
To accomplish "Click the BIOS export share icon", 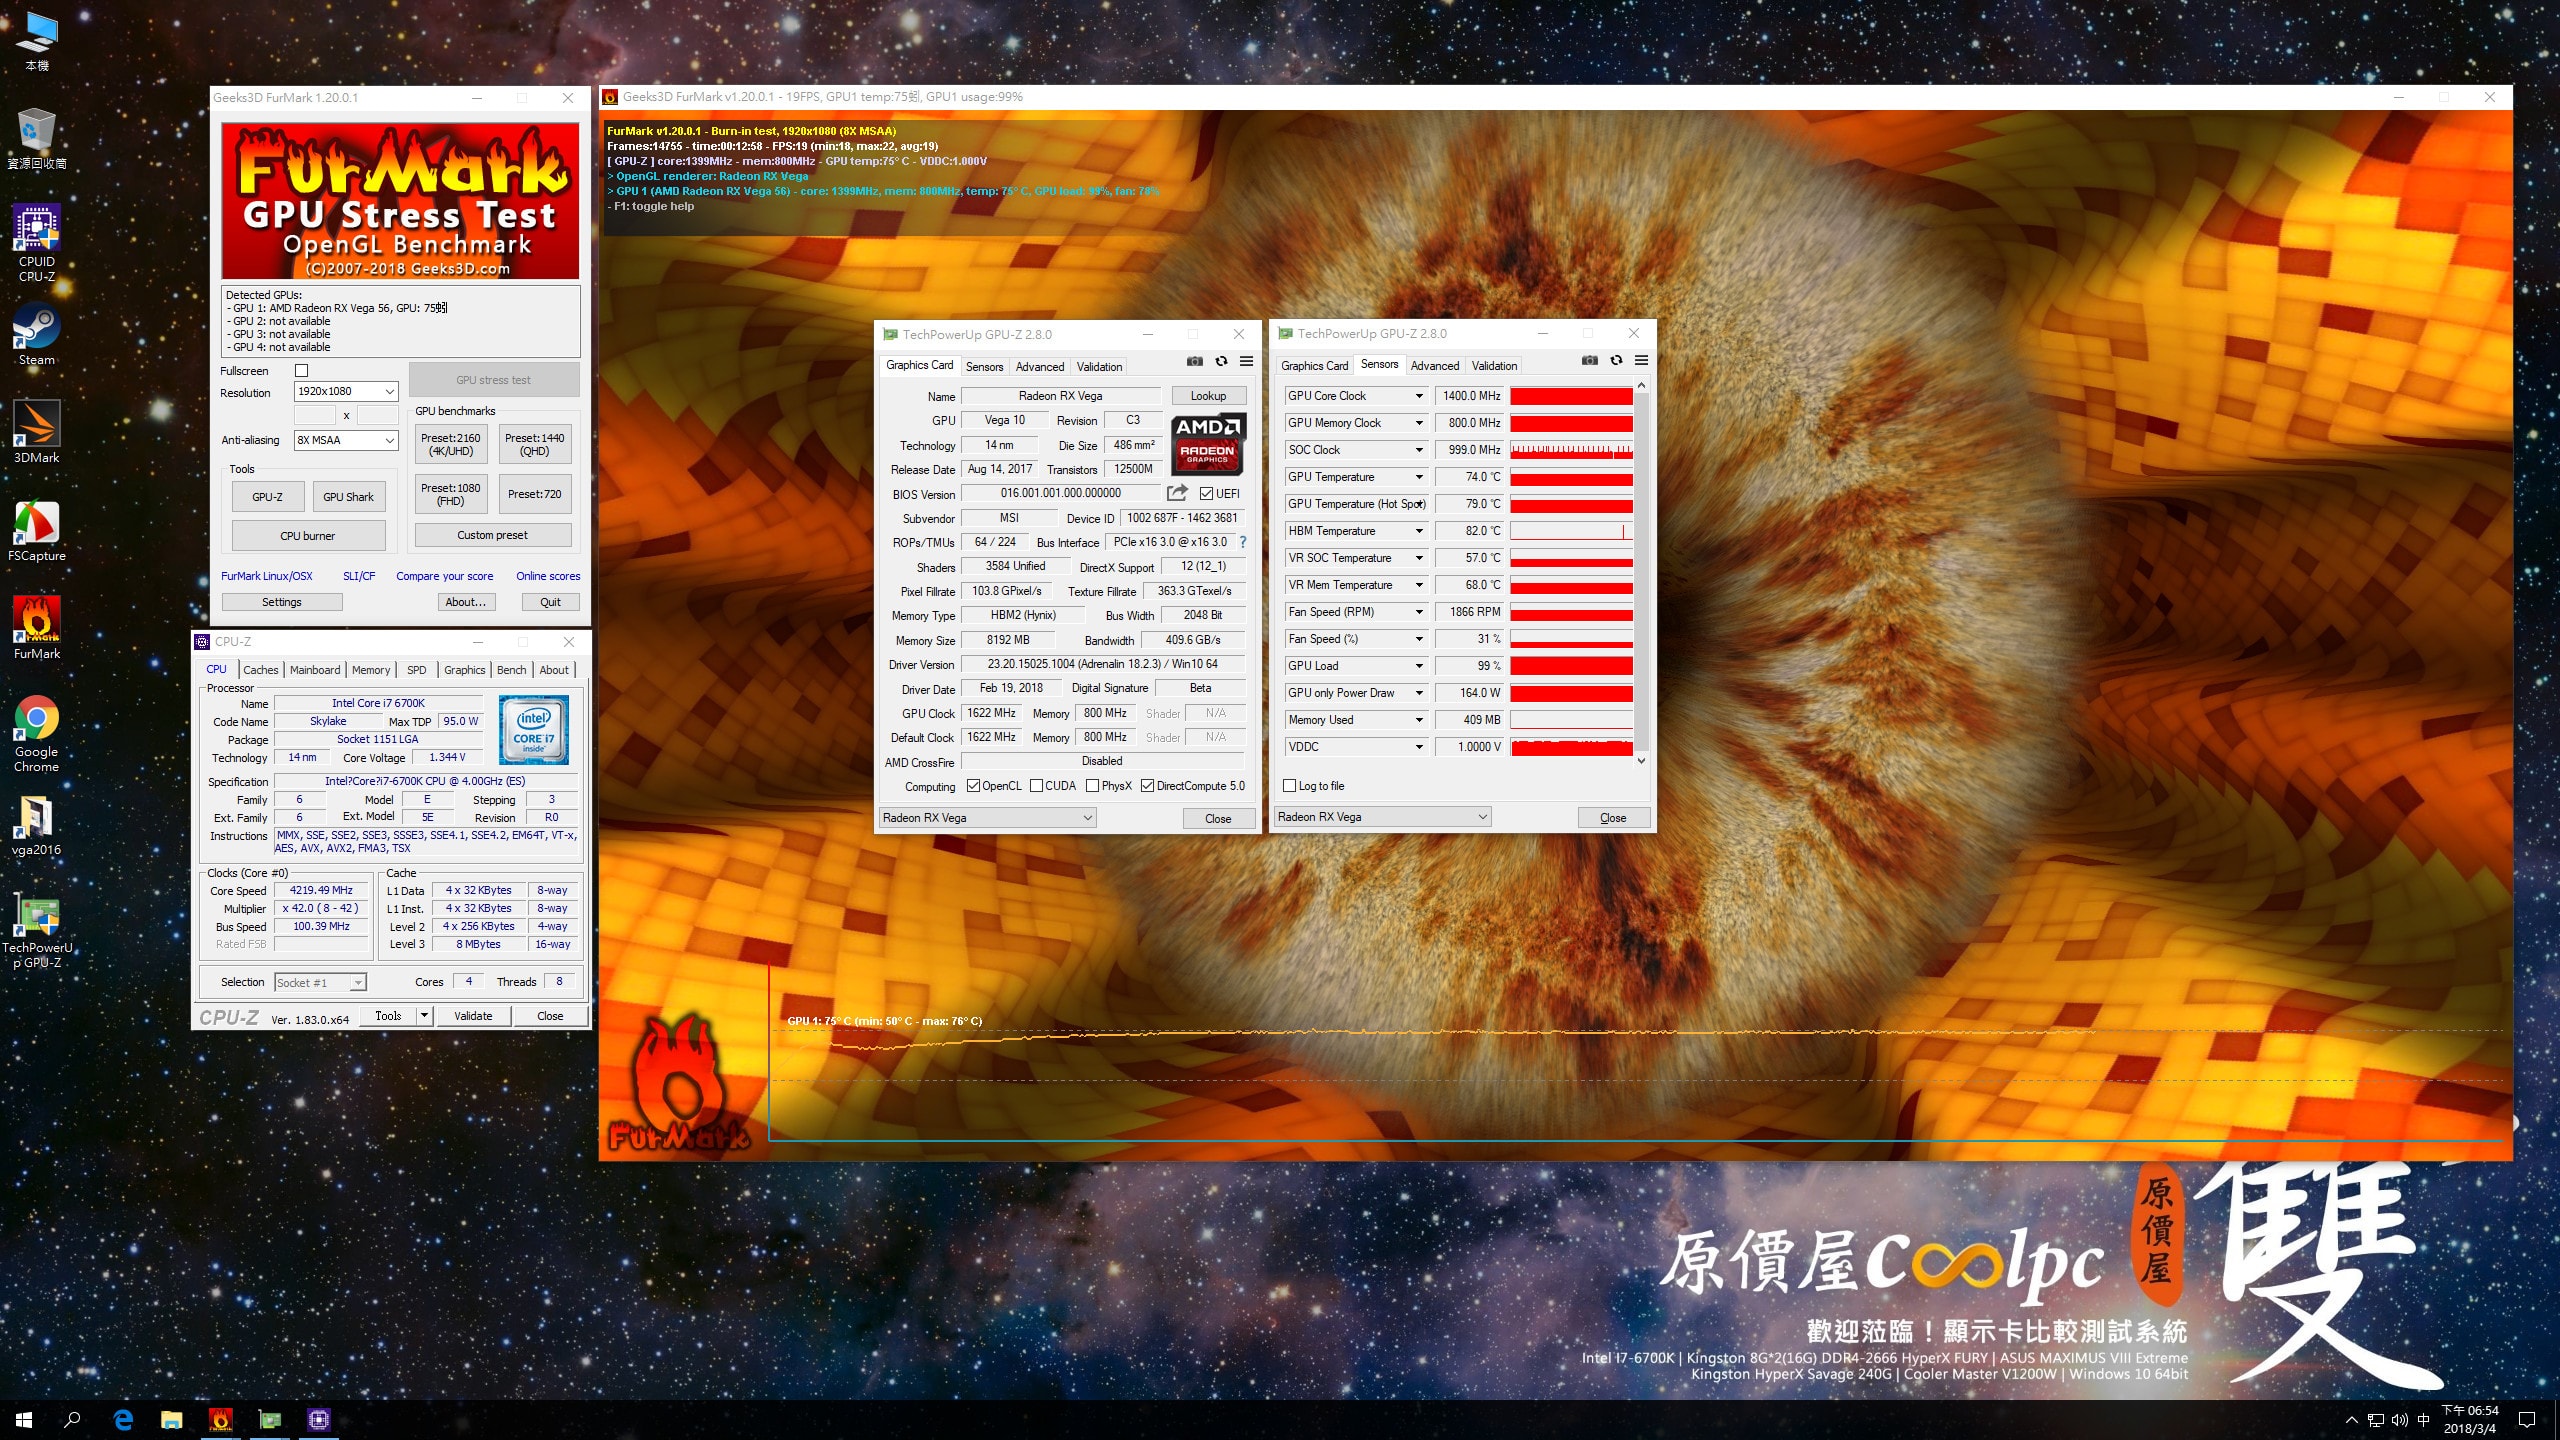I will tap(1177, 493).
